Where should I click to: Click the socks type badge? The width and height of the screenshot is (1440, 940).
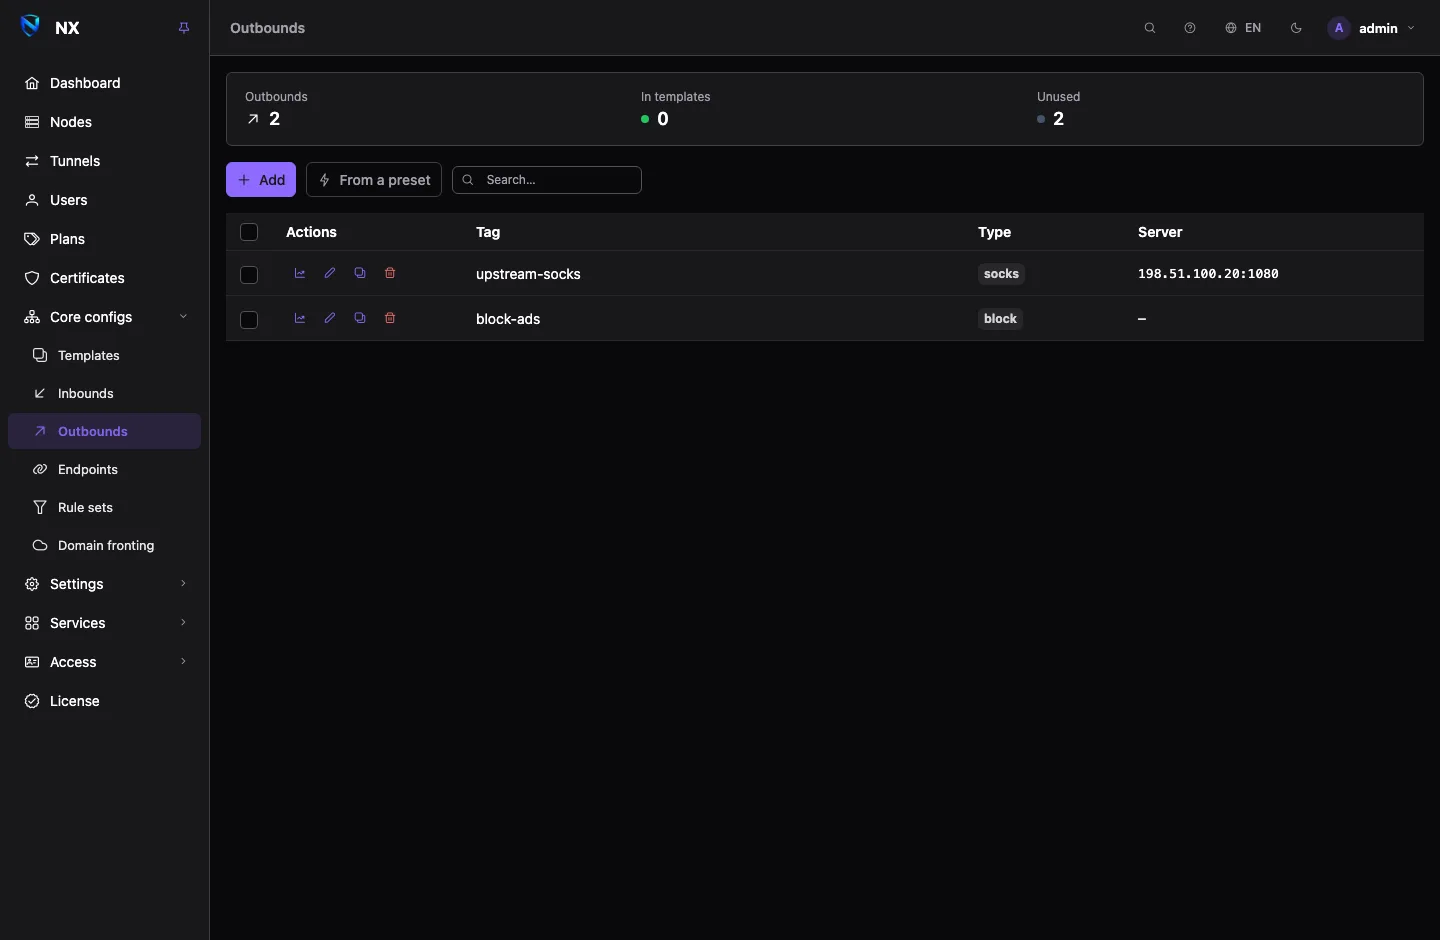1001,274
